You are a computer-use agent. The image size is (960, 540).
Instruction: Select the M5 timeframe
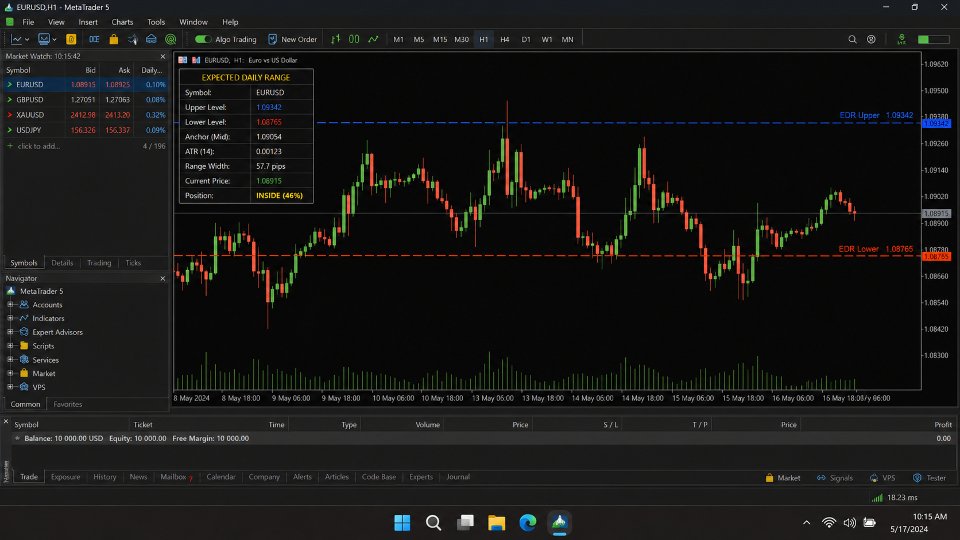419,39
